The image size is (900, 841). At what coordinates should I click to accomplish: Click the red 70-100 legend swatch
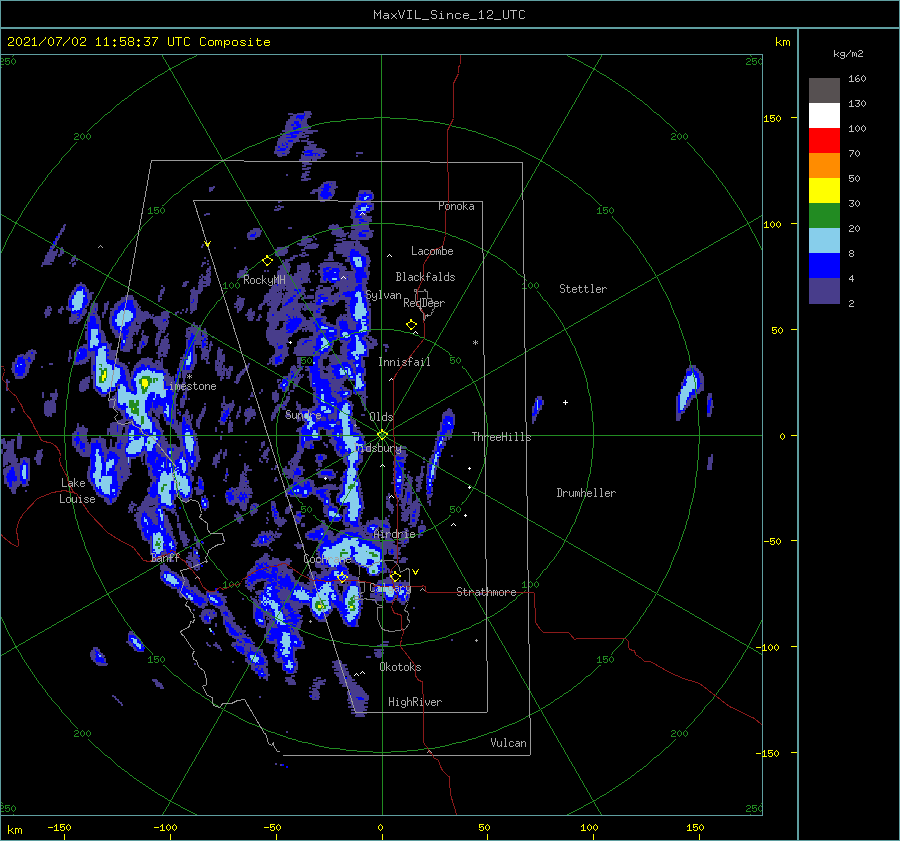click(x=824, y=141)
